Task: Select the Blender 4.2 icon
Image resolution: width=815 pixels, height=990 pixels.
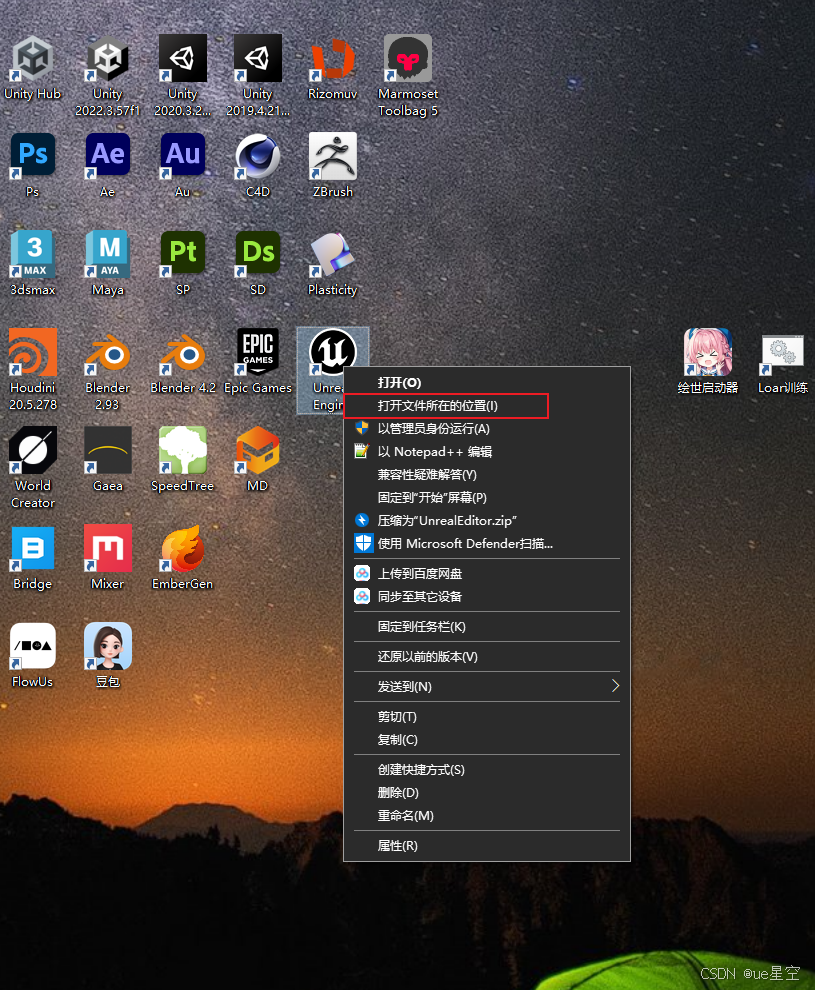Action: tap(182, 362)
